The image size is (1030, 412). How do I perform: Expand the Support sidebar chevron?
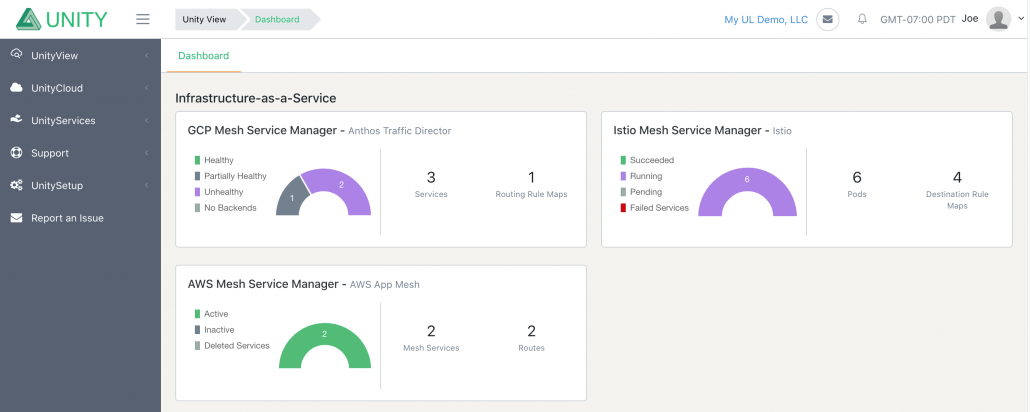[146, 153]
